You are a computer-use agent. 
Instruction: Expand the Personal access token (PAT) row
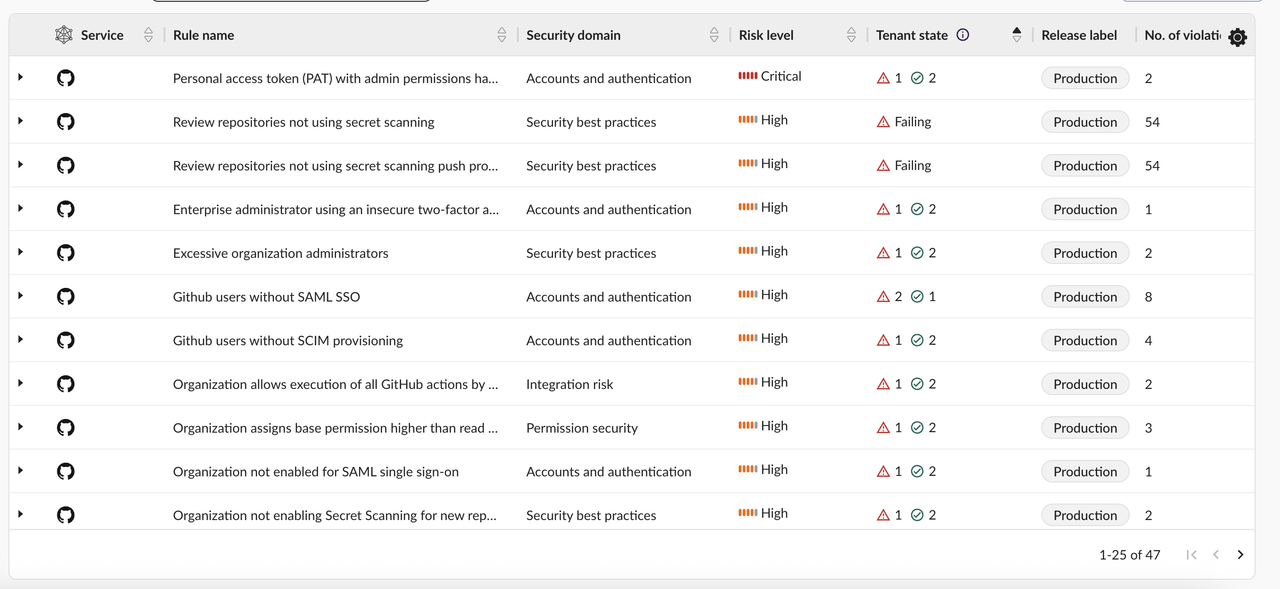point(20,77)
